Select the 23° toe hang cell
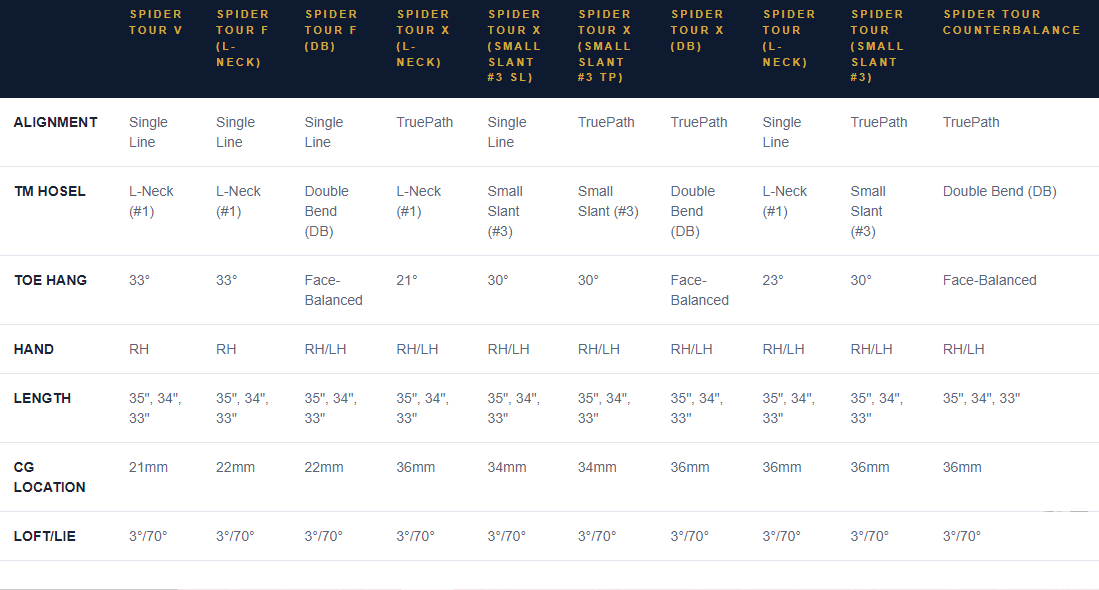 point(773,280)
